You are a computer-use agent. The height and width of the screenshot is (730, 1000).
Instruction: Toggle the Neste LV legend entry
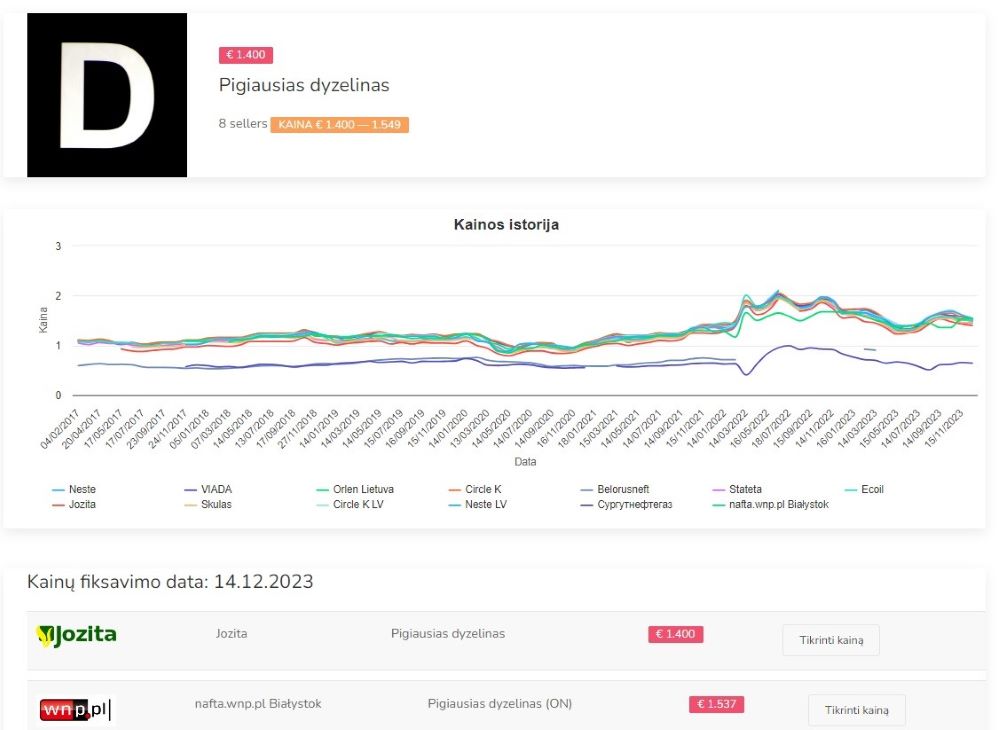478,504
